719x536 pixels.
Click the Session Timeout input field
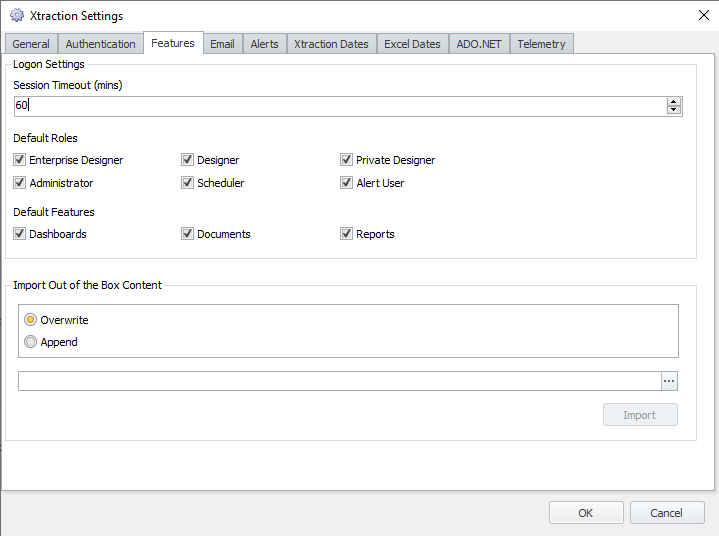click(340, 105)
